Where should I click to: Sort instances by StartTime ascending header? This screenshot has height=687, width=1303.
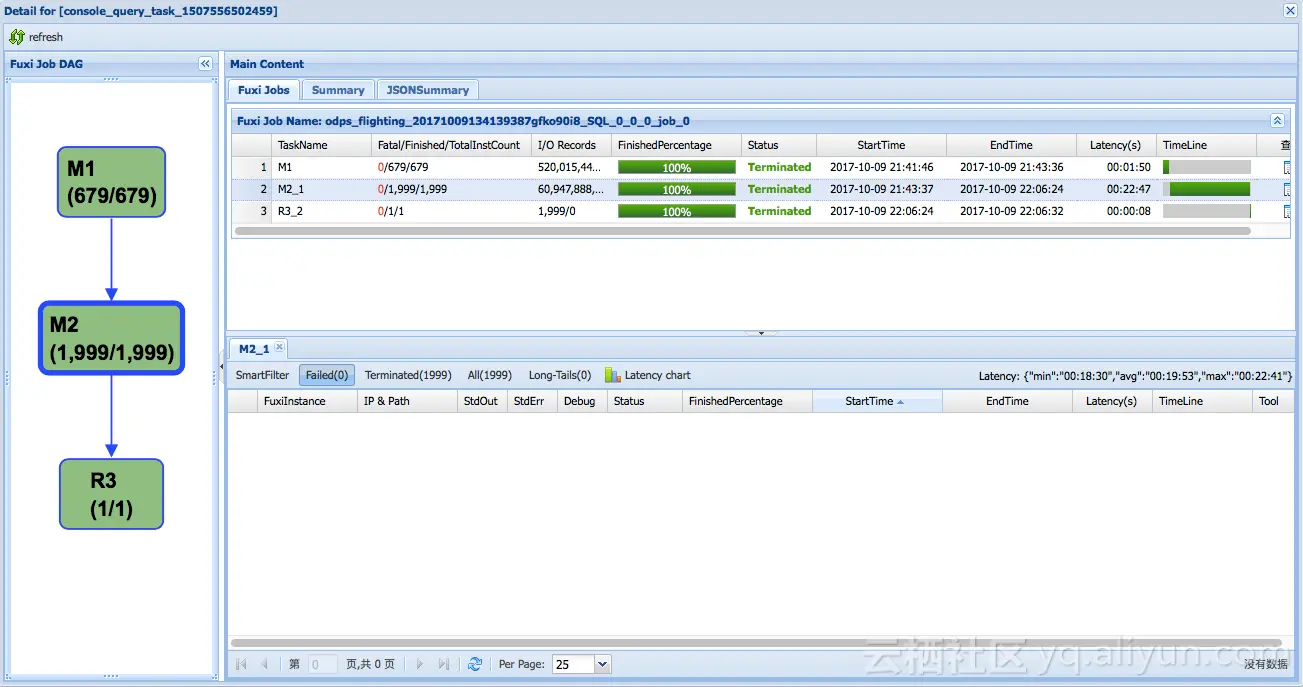877,401
